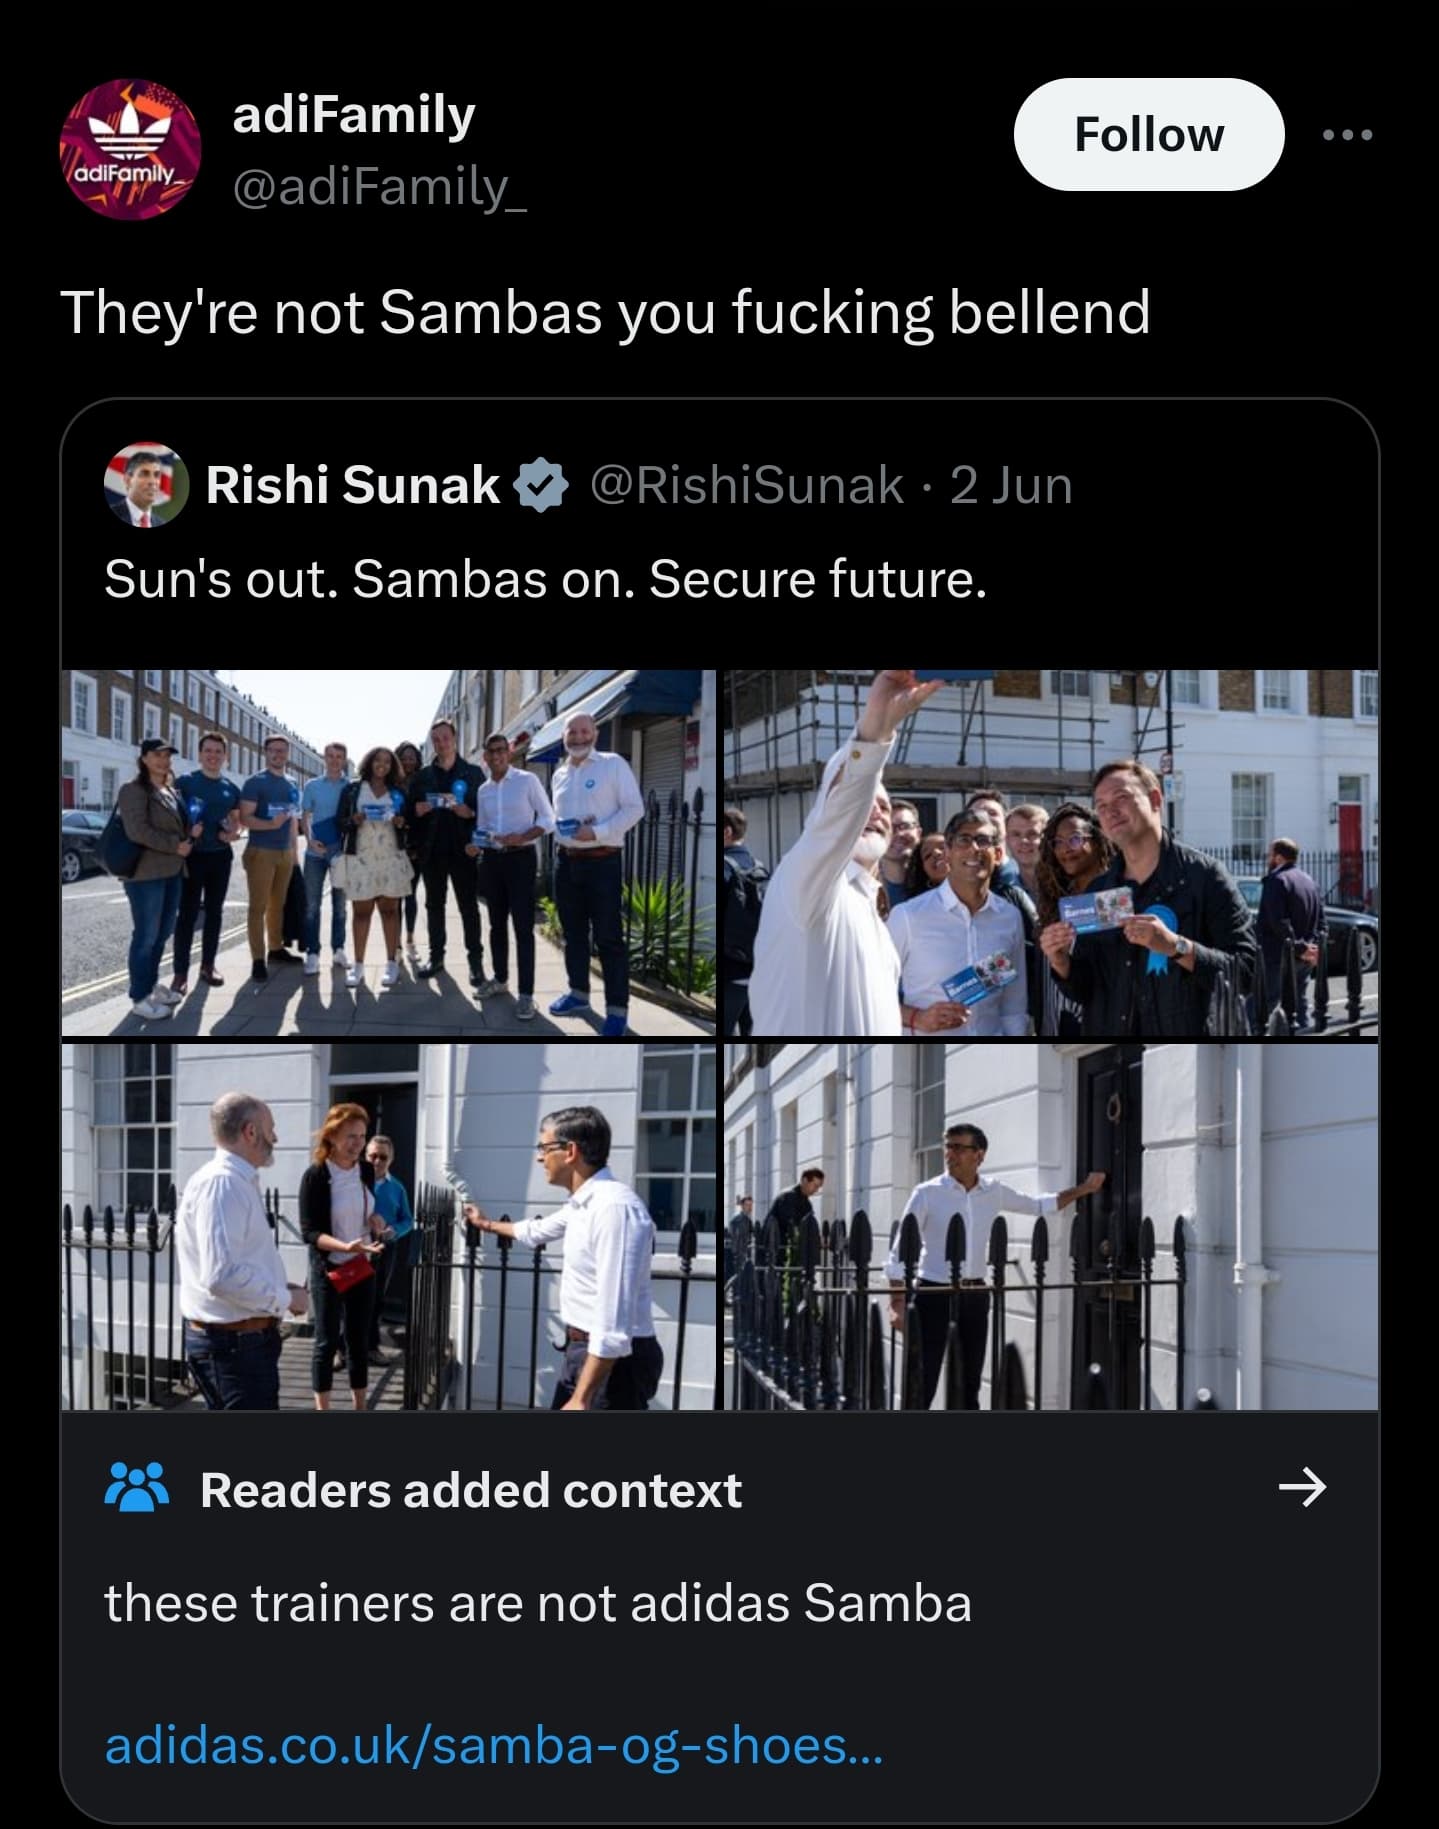Expand the community note with arrow
This screenshot has width=1439, height=1829.
click(x=1302, y=1488)
